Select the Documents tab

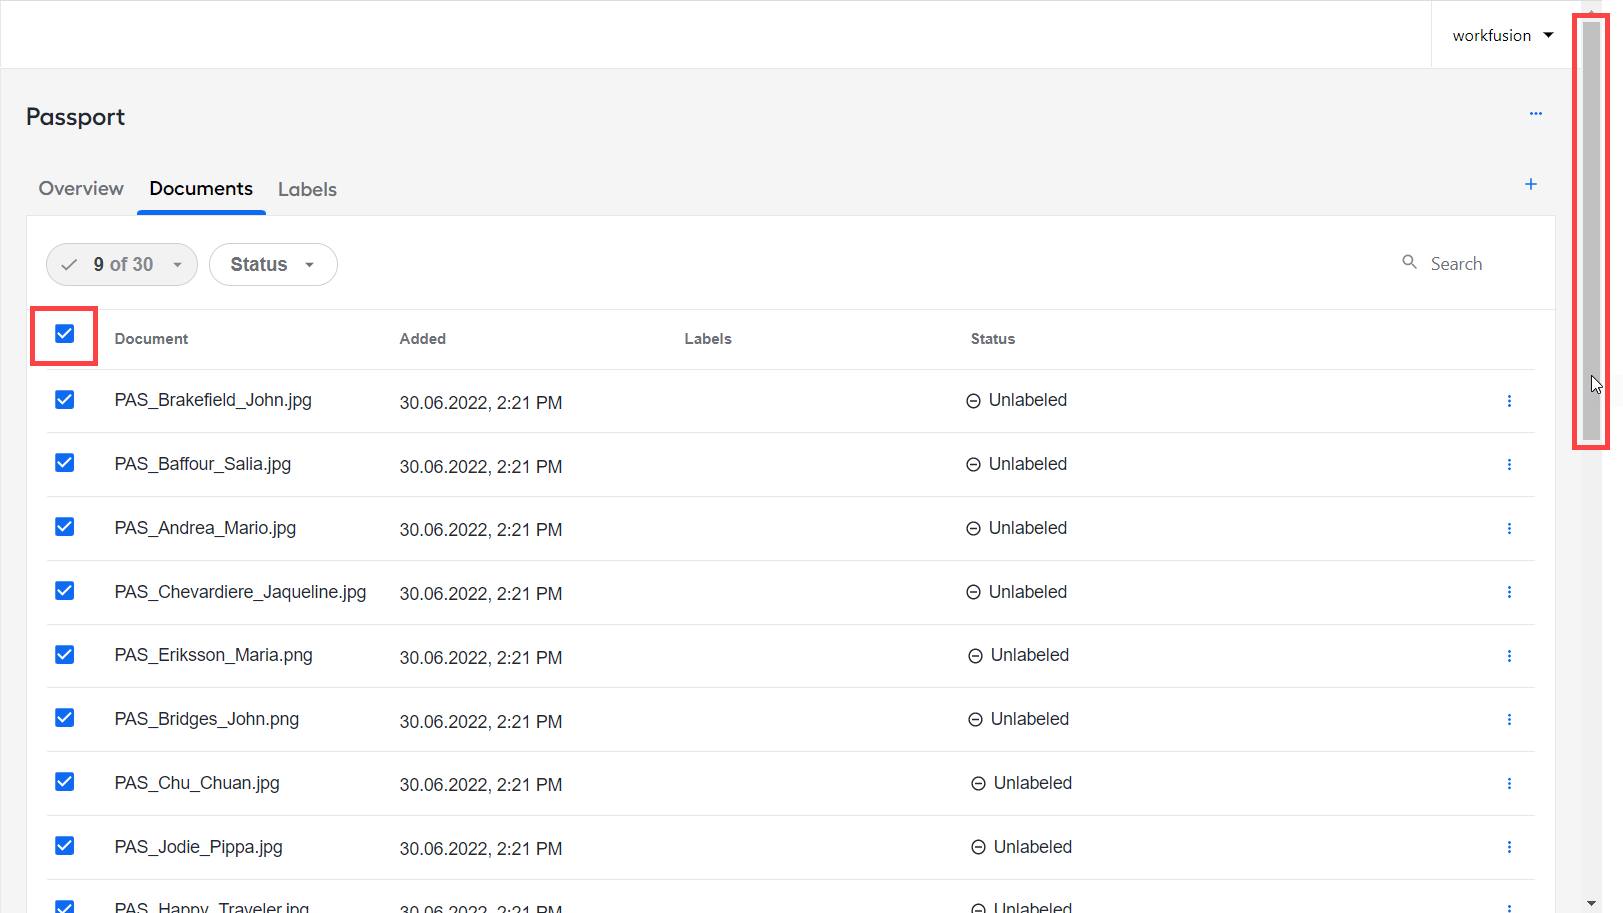pos(201,189)
